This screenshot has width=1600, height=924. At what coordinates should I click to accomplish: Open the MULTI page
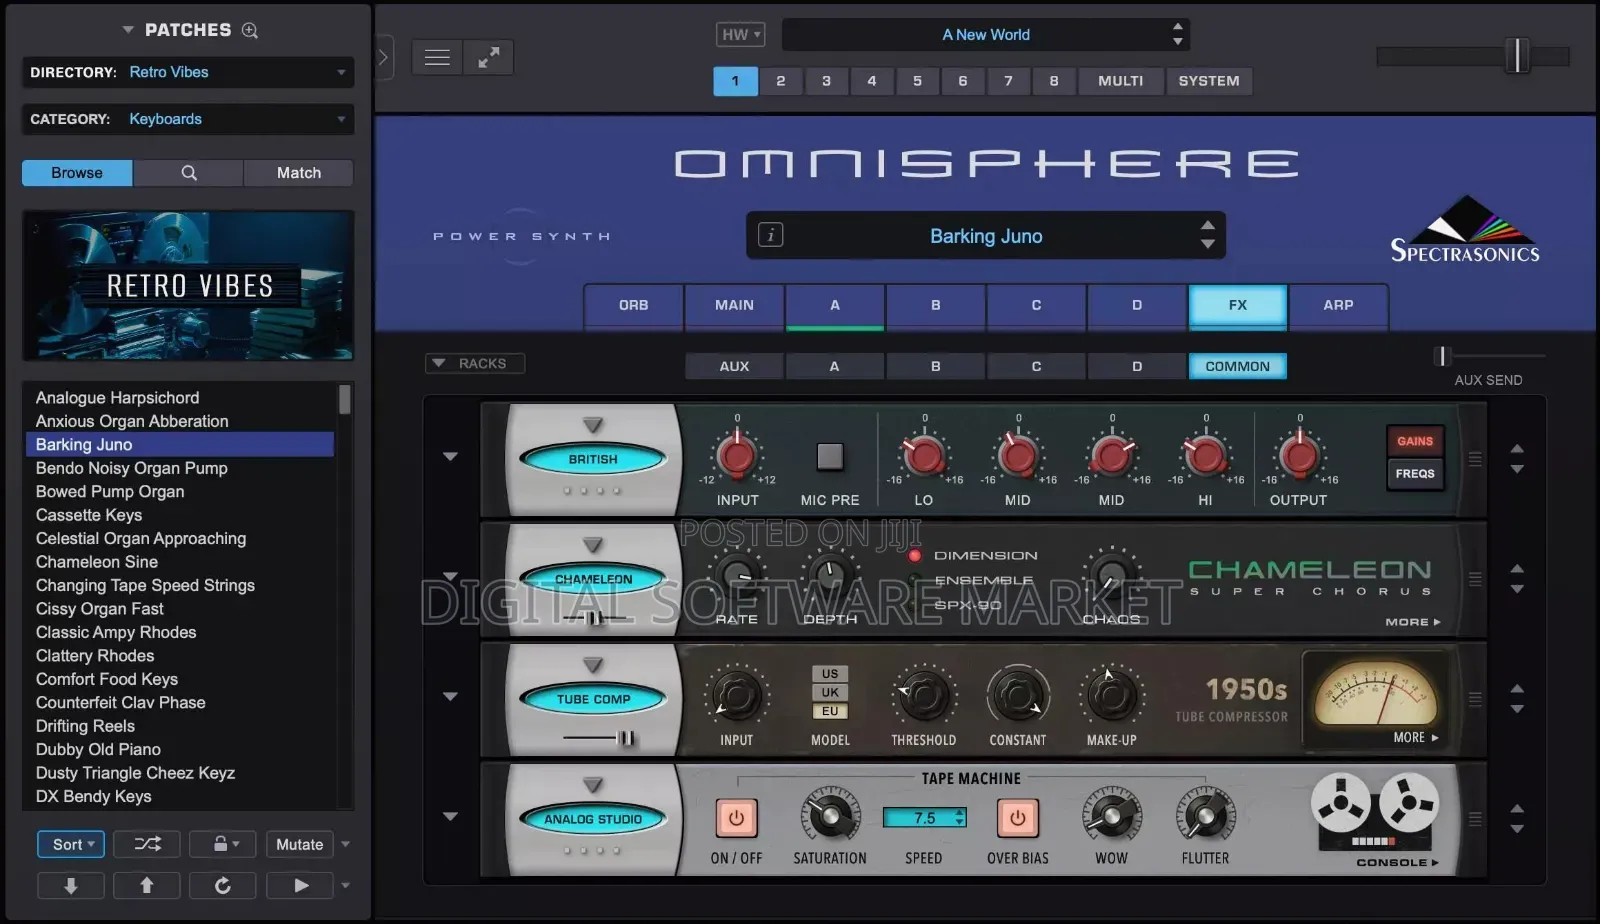coord(1120,81)
